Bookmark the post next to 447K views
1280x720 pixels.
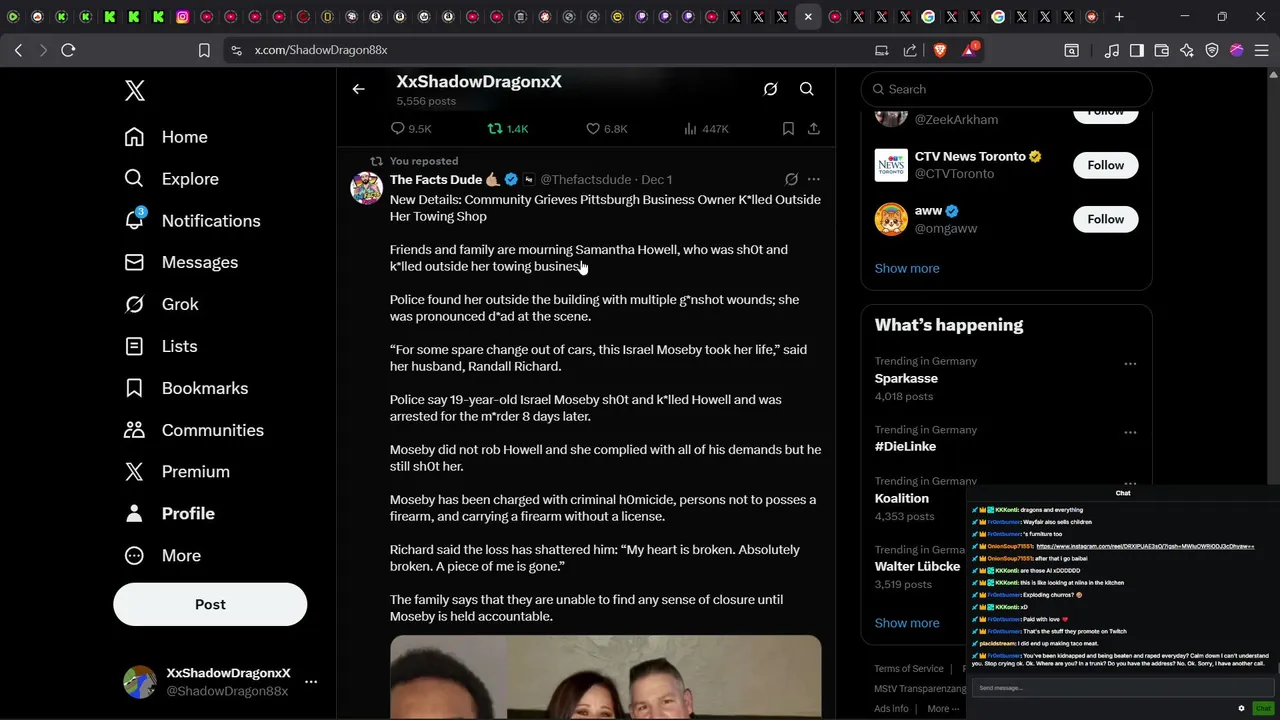coord(788,129)
